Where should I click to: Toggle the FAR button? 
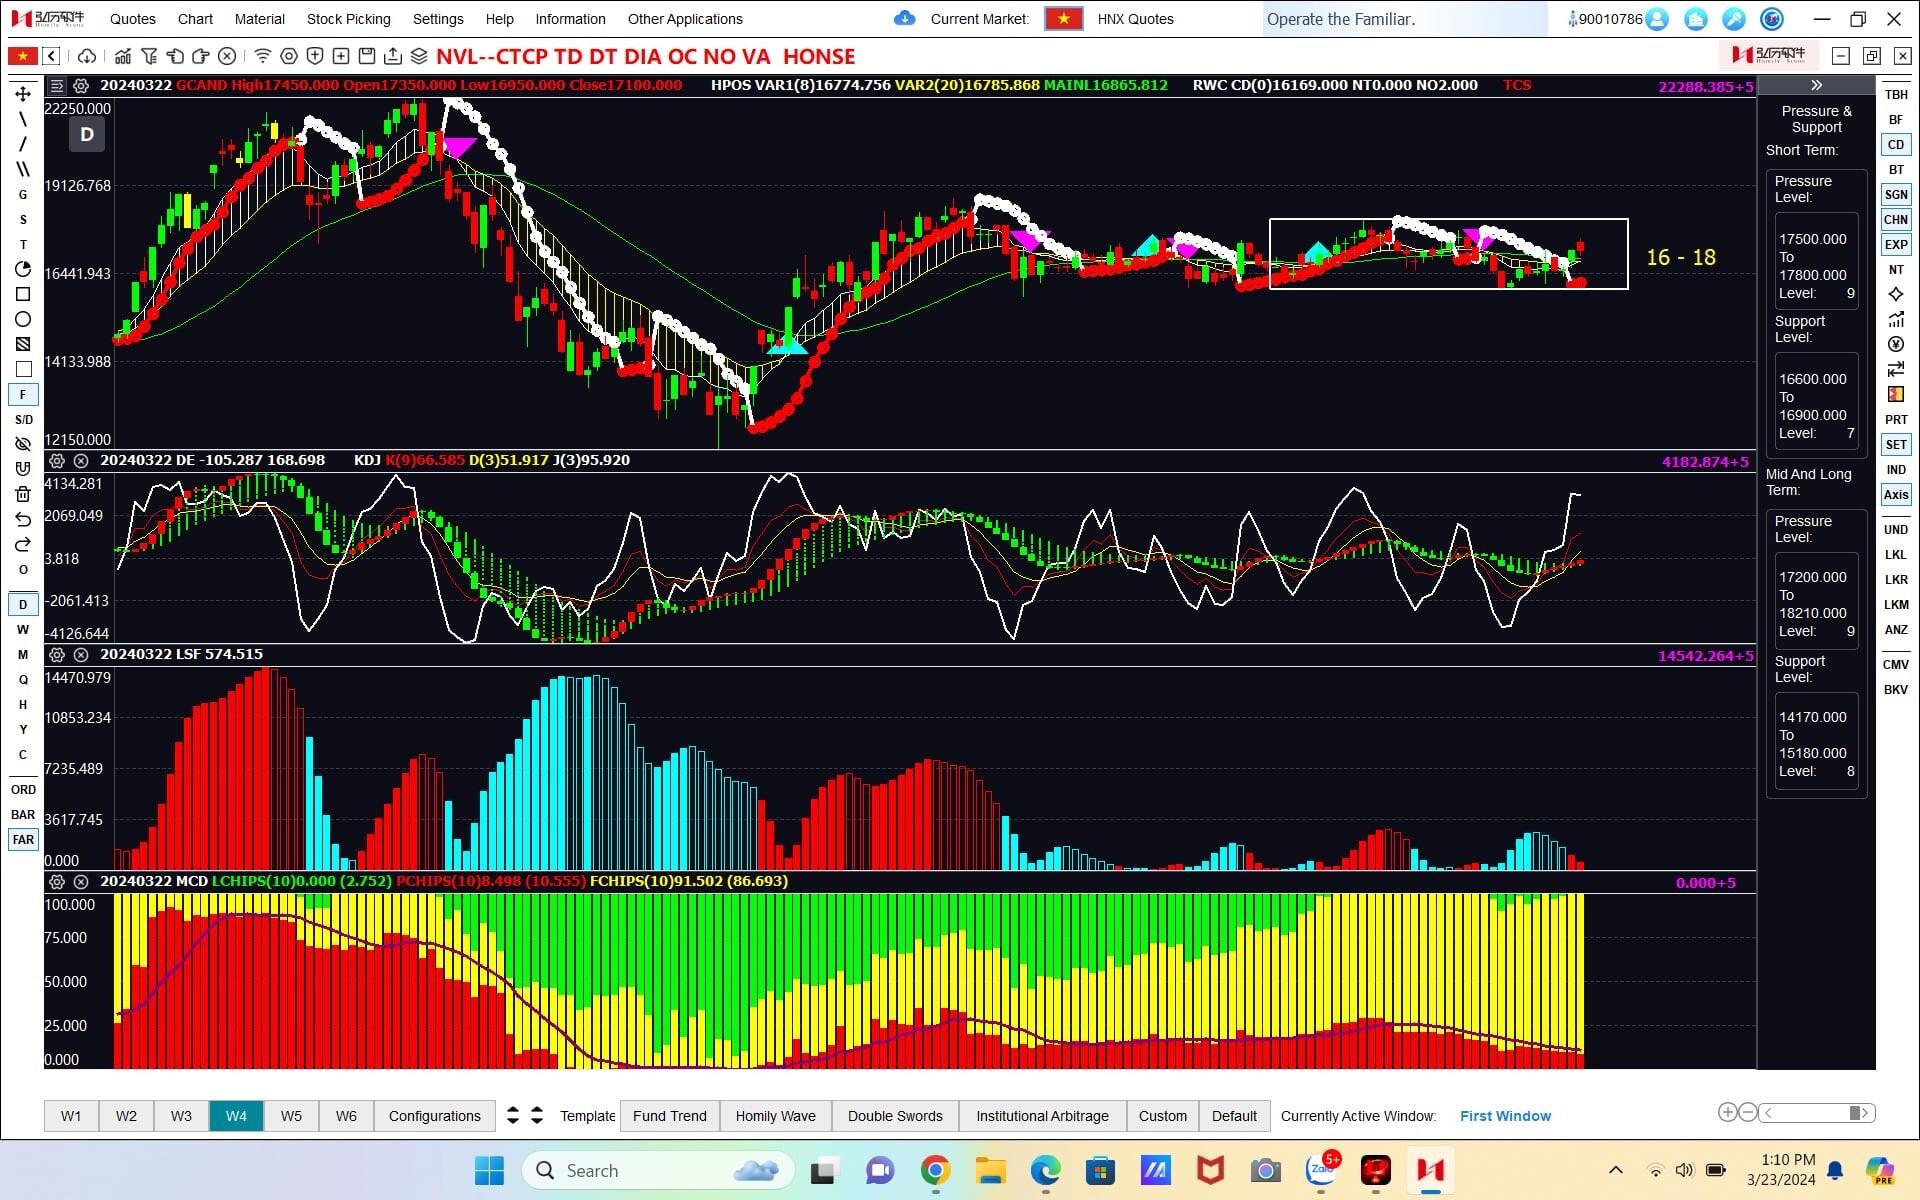point(23,839)
